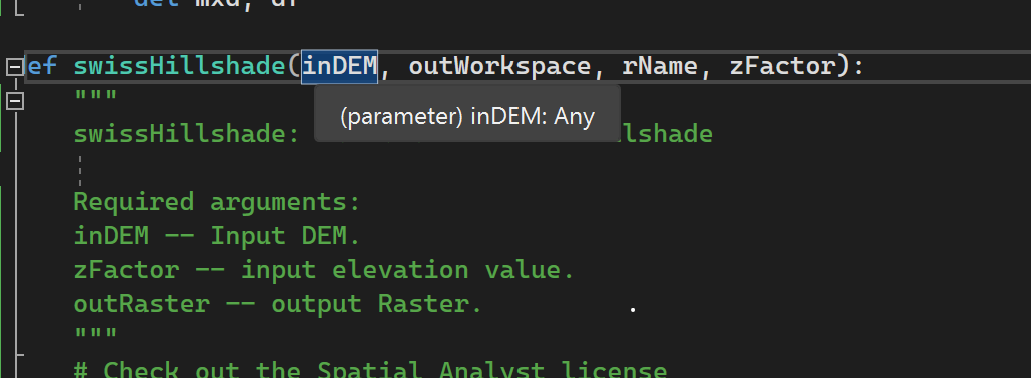The image size is (1032, 378).
Task: Click the 'inDEM -- Input DEM.' line
Action: 217,236
